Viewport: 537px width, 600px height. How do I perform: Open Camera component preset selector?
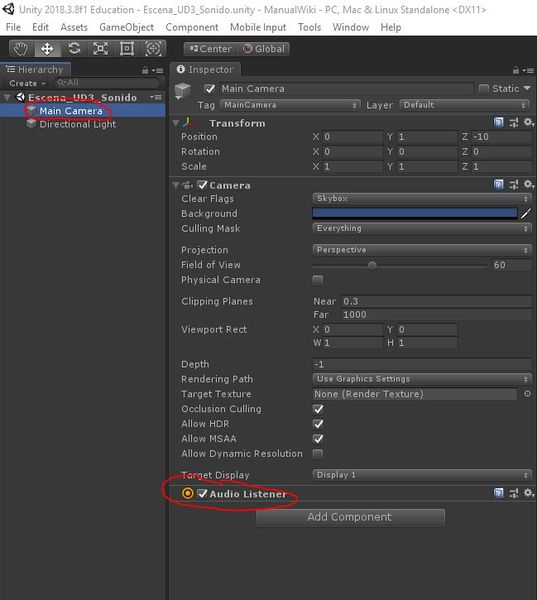click(514, 184)
